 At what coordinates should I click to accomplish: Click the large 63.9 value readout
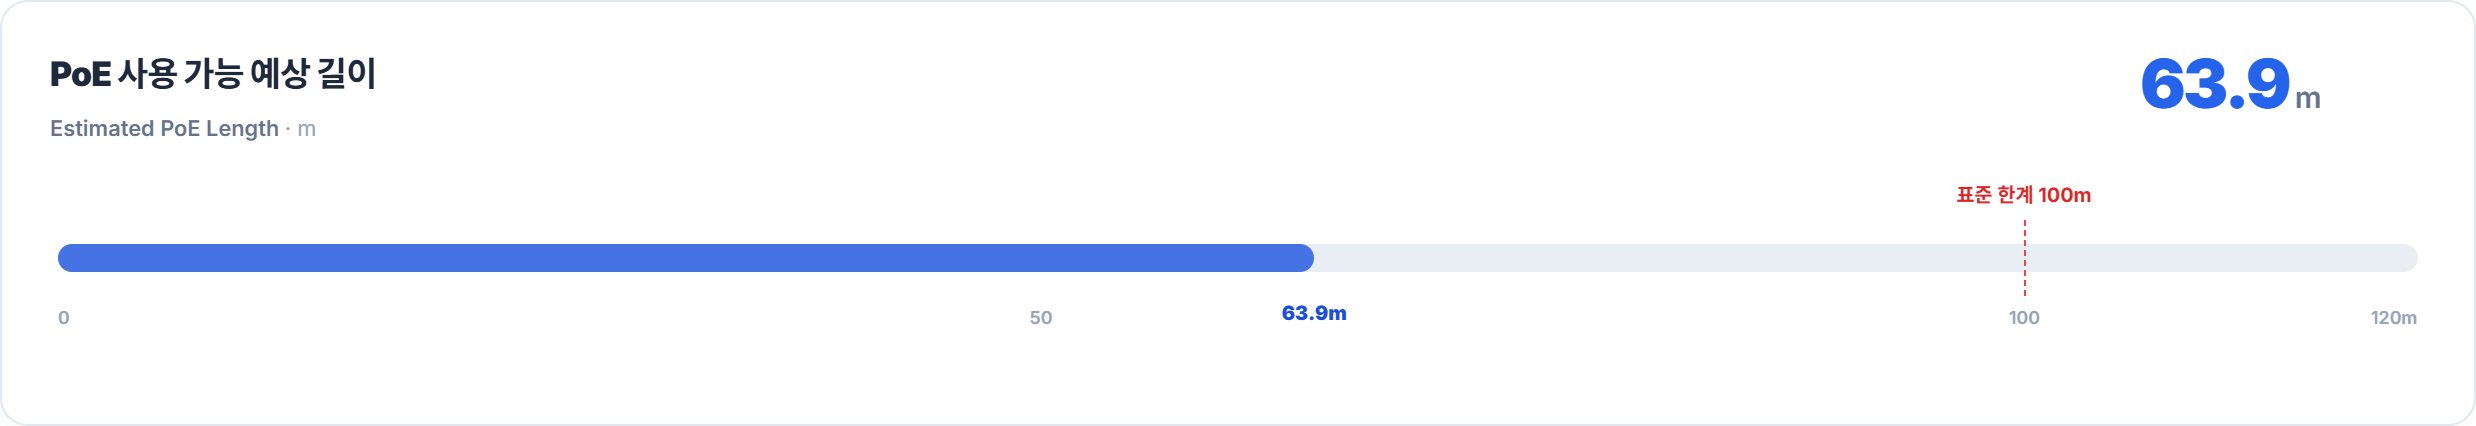click(2215, 84)
